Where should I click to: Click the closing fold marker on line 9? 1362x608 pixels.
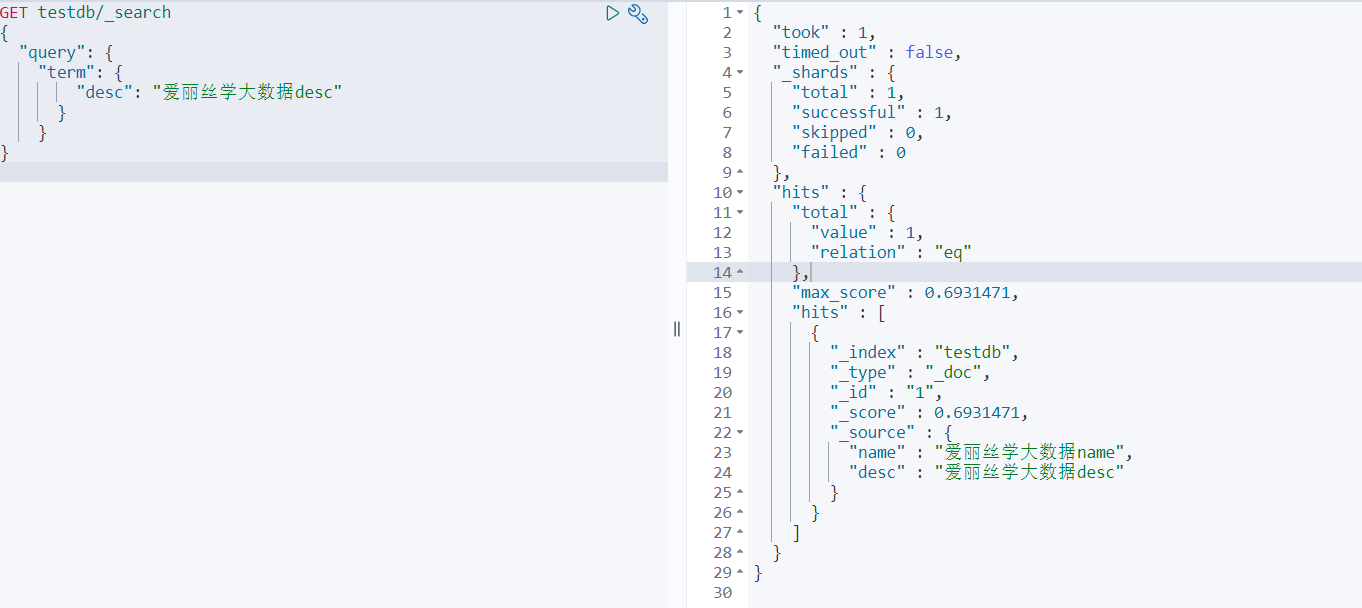(x=740, y=173)
